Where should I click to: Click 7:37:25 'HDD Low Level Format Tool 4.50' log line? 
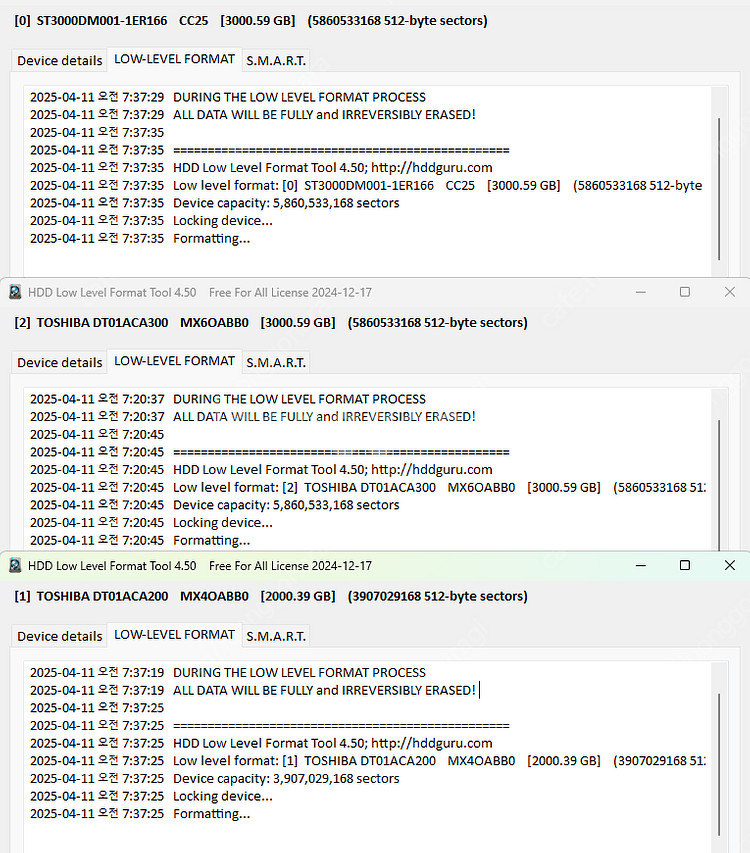[x=261, y=743]
